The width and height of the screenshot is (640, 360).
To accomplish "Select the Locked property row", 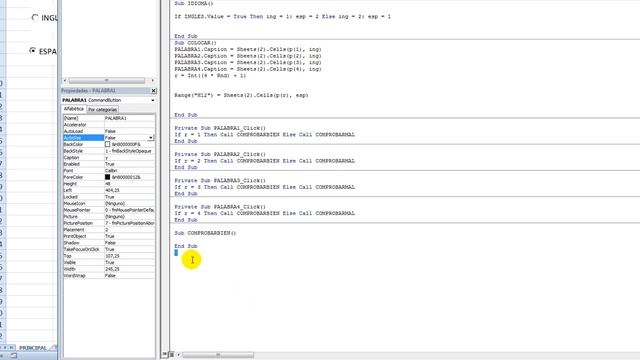I will [109, 197].
